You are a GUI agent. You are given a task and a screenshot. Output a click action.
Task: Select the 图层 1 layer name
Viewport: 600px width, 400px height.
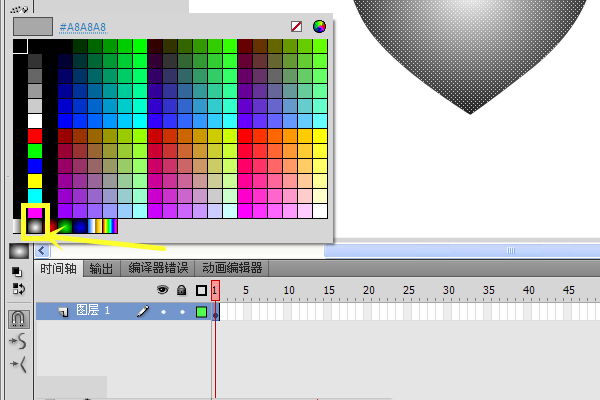click(93, 310)
